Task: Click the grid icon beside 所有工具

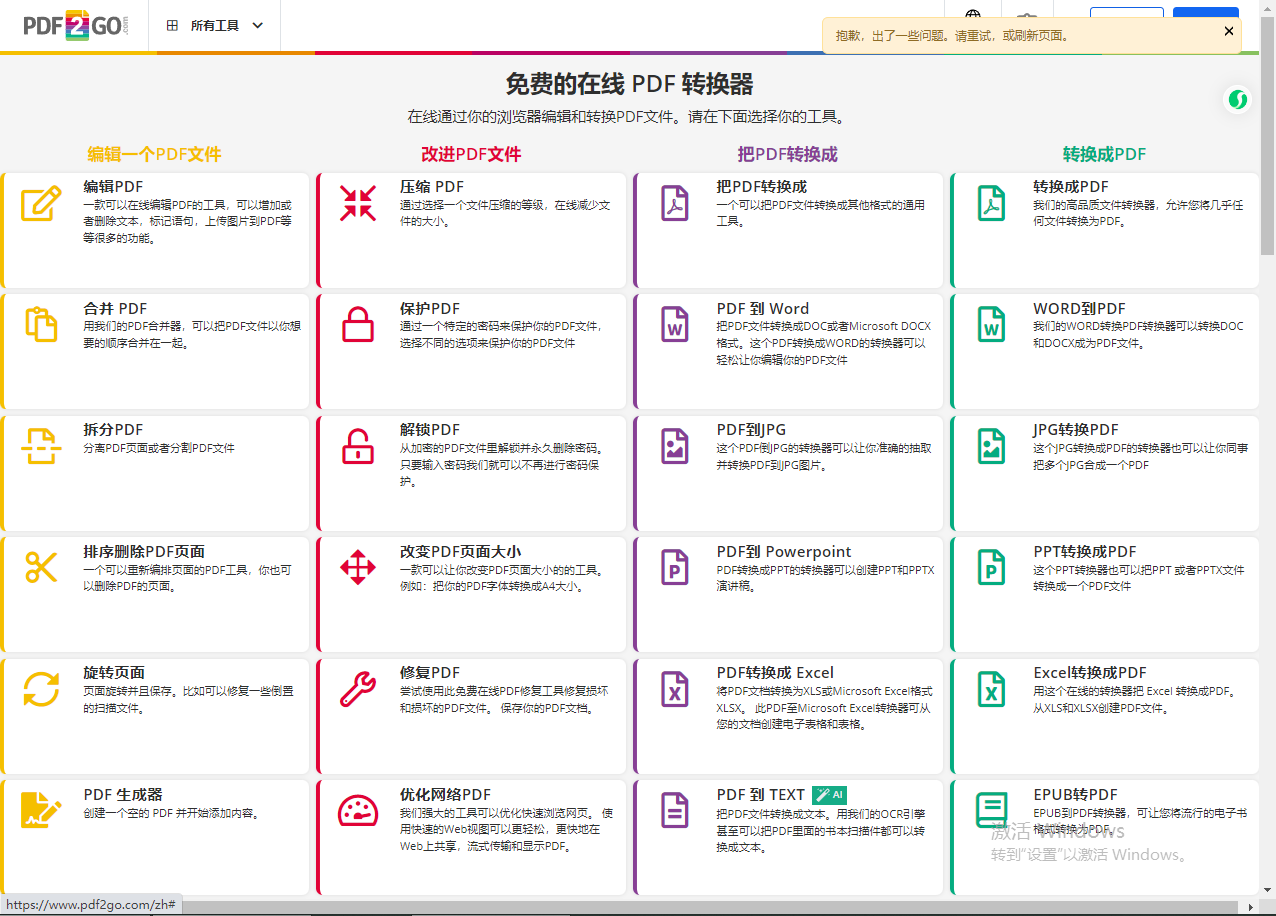Action: (173, 26)
